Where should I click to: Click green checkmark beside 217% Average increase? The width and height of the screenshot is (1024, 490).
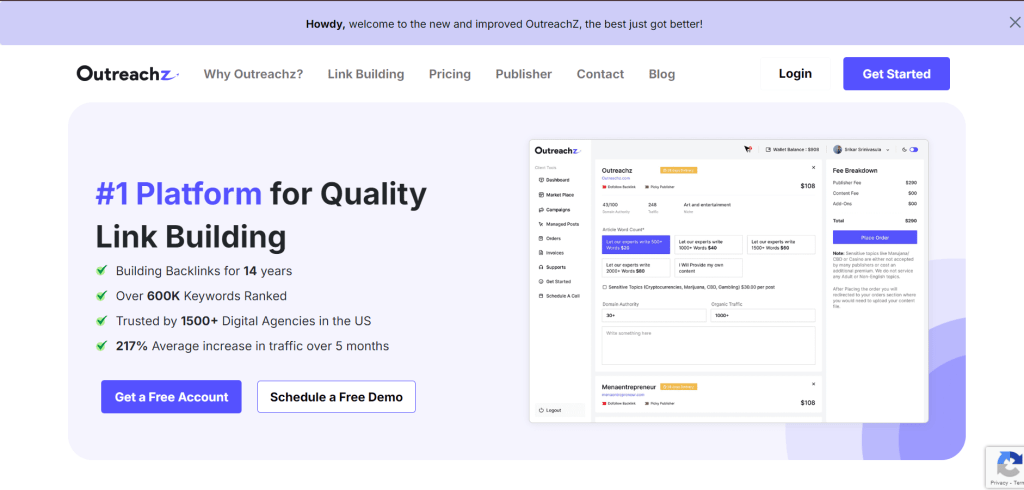[x=102, y=345]
